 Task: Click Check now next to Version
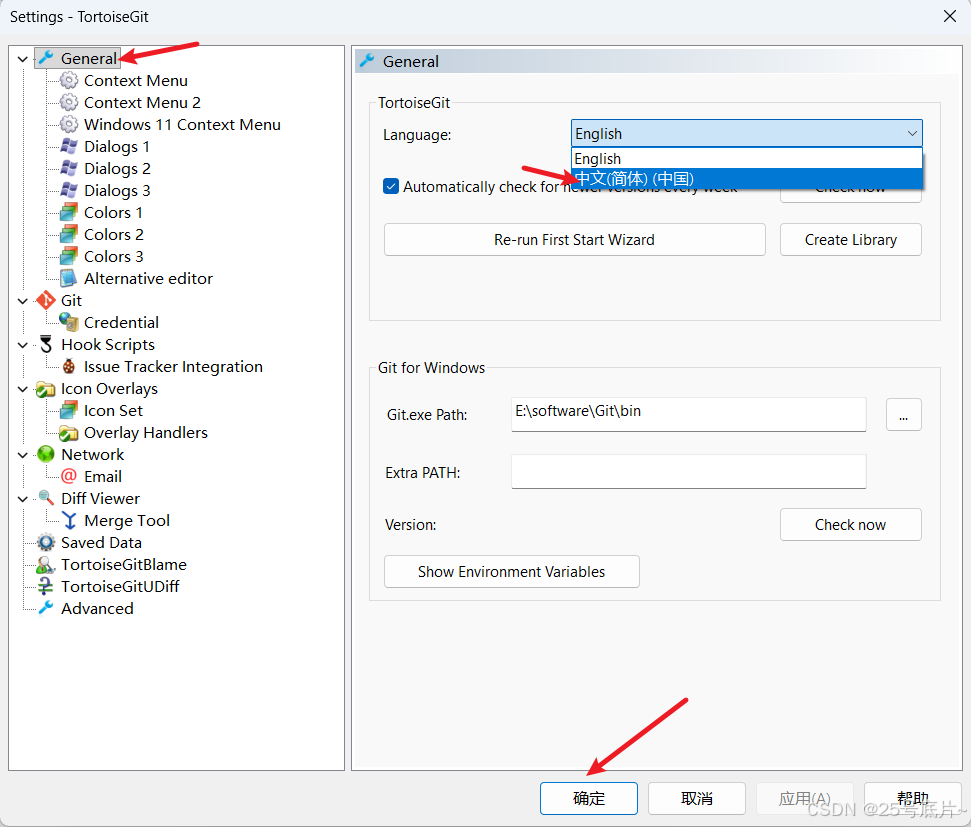[850, 525]
